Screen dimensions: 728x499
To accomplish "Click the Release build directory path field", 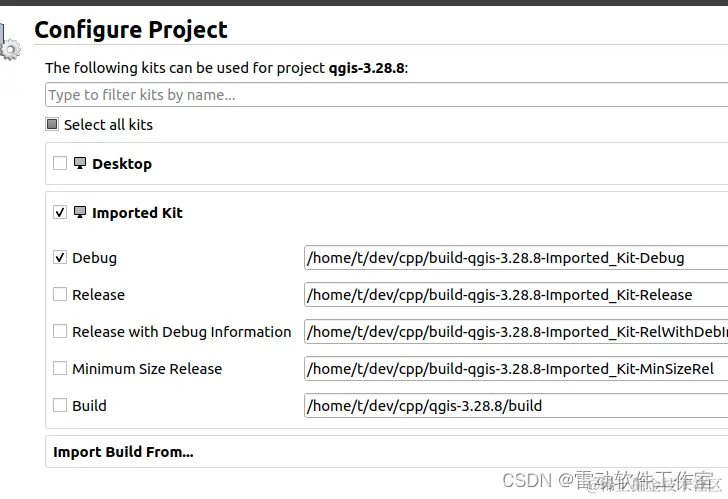I will [x=516, y=294].
